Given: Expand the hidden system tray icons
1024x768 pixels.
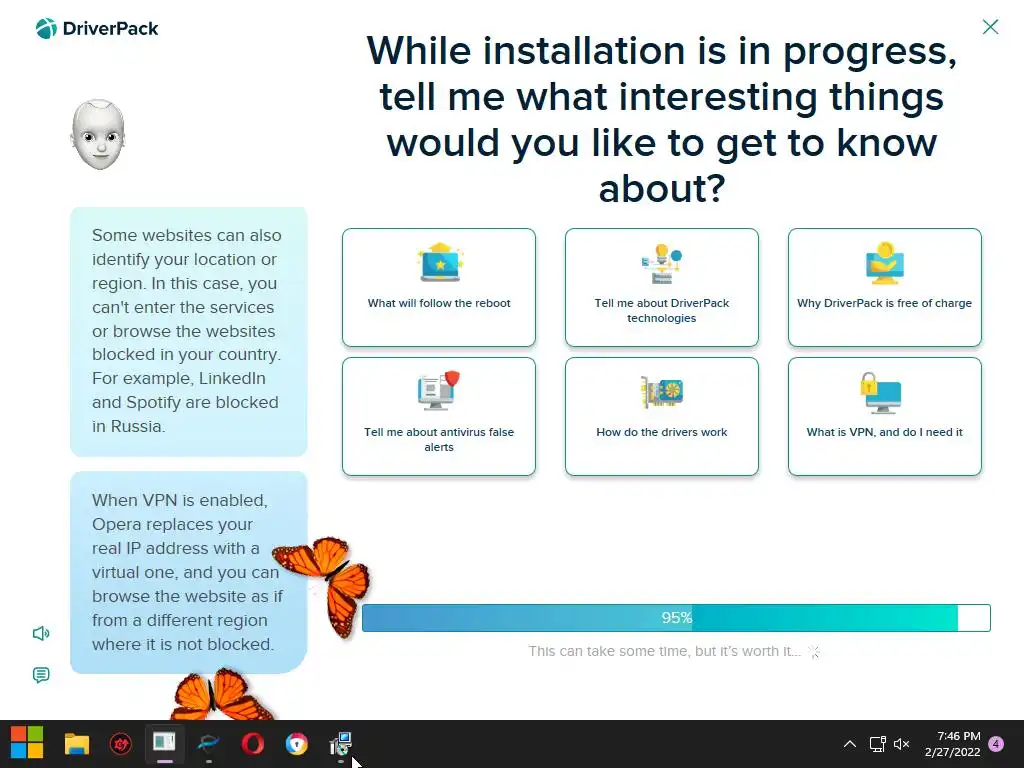Looking at the screenshot, I should pos(850,744).
